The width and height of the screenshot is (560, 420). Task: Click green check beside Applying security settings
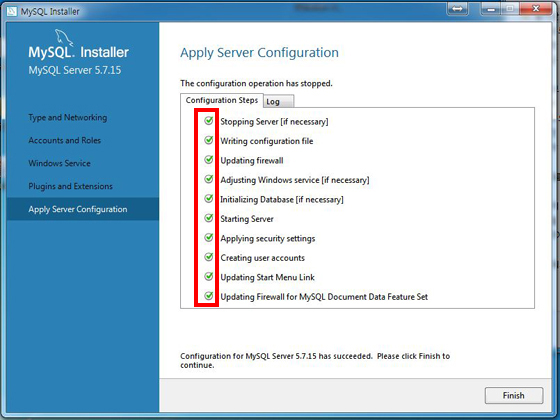(209, 238)
